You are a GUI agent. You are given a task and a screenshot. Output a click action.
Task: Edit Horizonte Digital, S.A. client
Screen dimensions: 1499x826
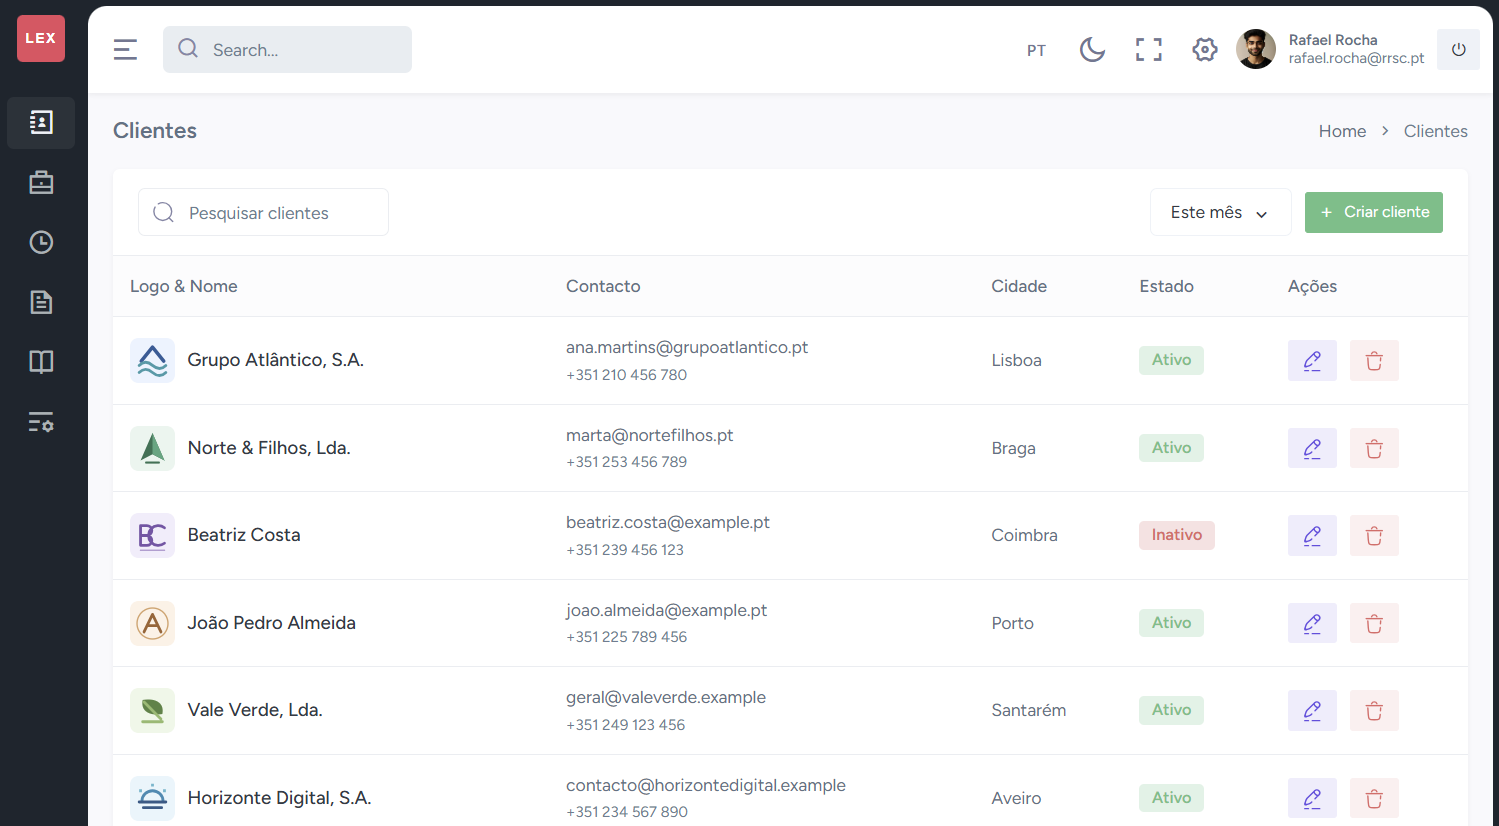[1312, 798]
